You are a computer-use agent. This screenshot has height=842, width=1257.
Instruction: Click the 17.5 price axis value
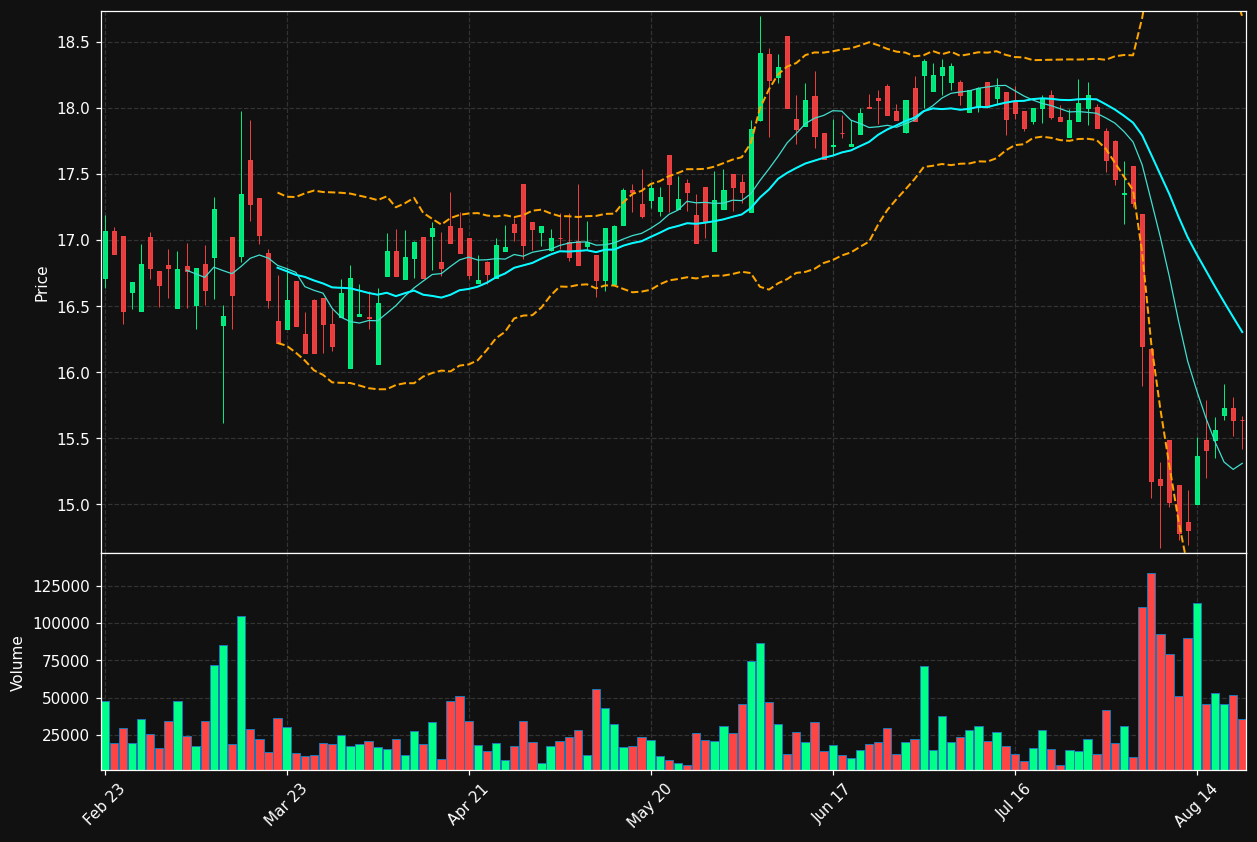(x=73, y=175)
